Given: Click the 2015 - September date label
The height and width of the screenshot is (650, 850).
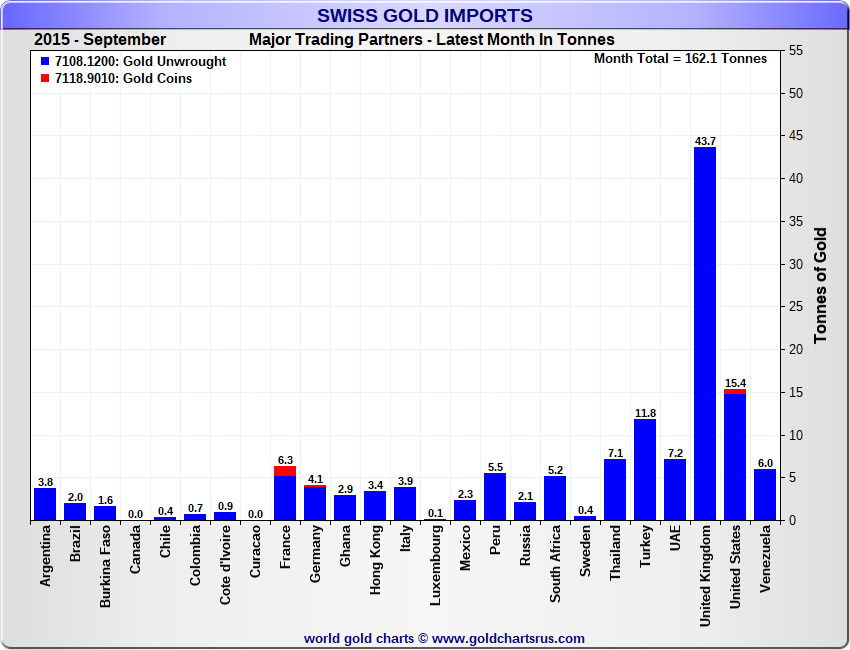Looking at the screenshot, I should coord(100,40).
